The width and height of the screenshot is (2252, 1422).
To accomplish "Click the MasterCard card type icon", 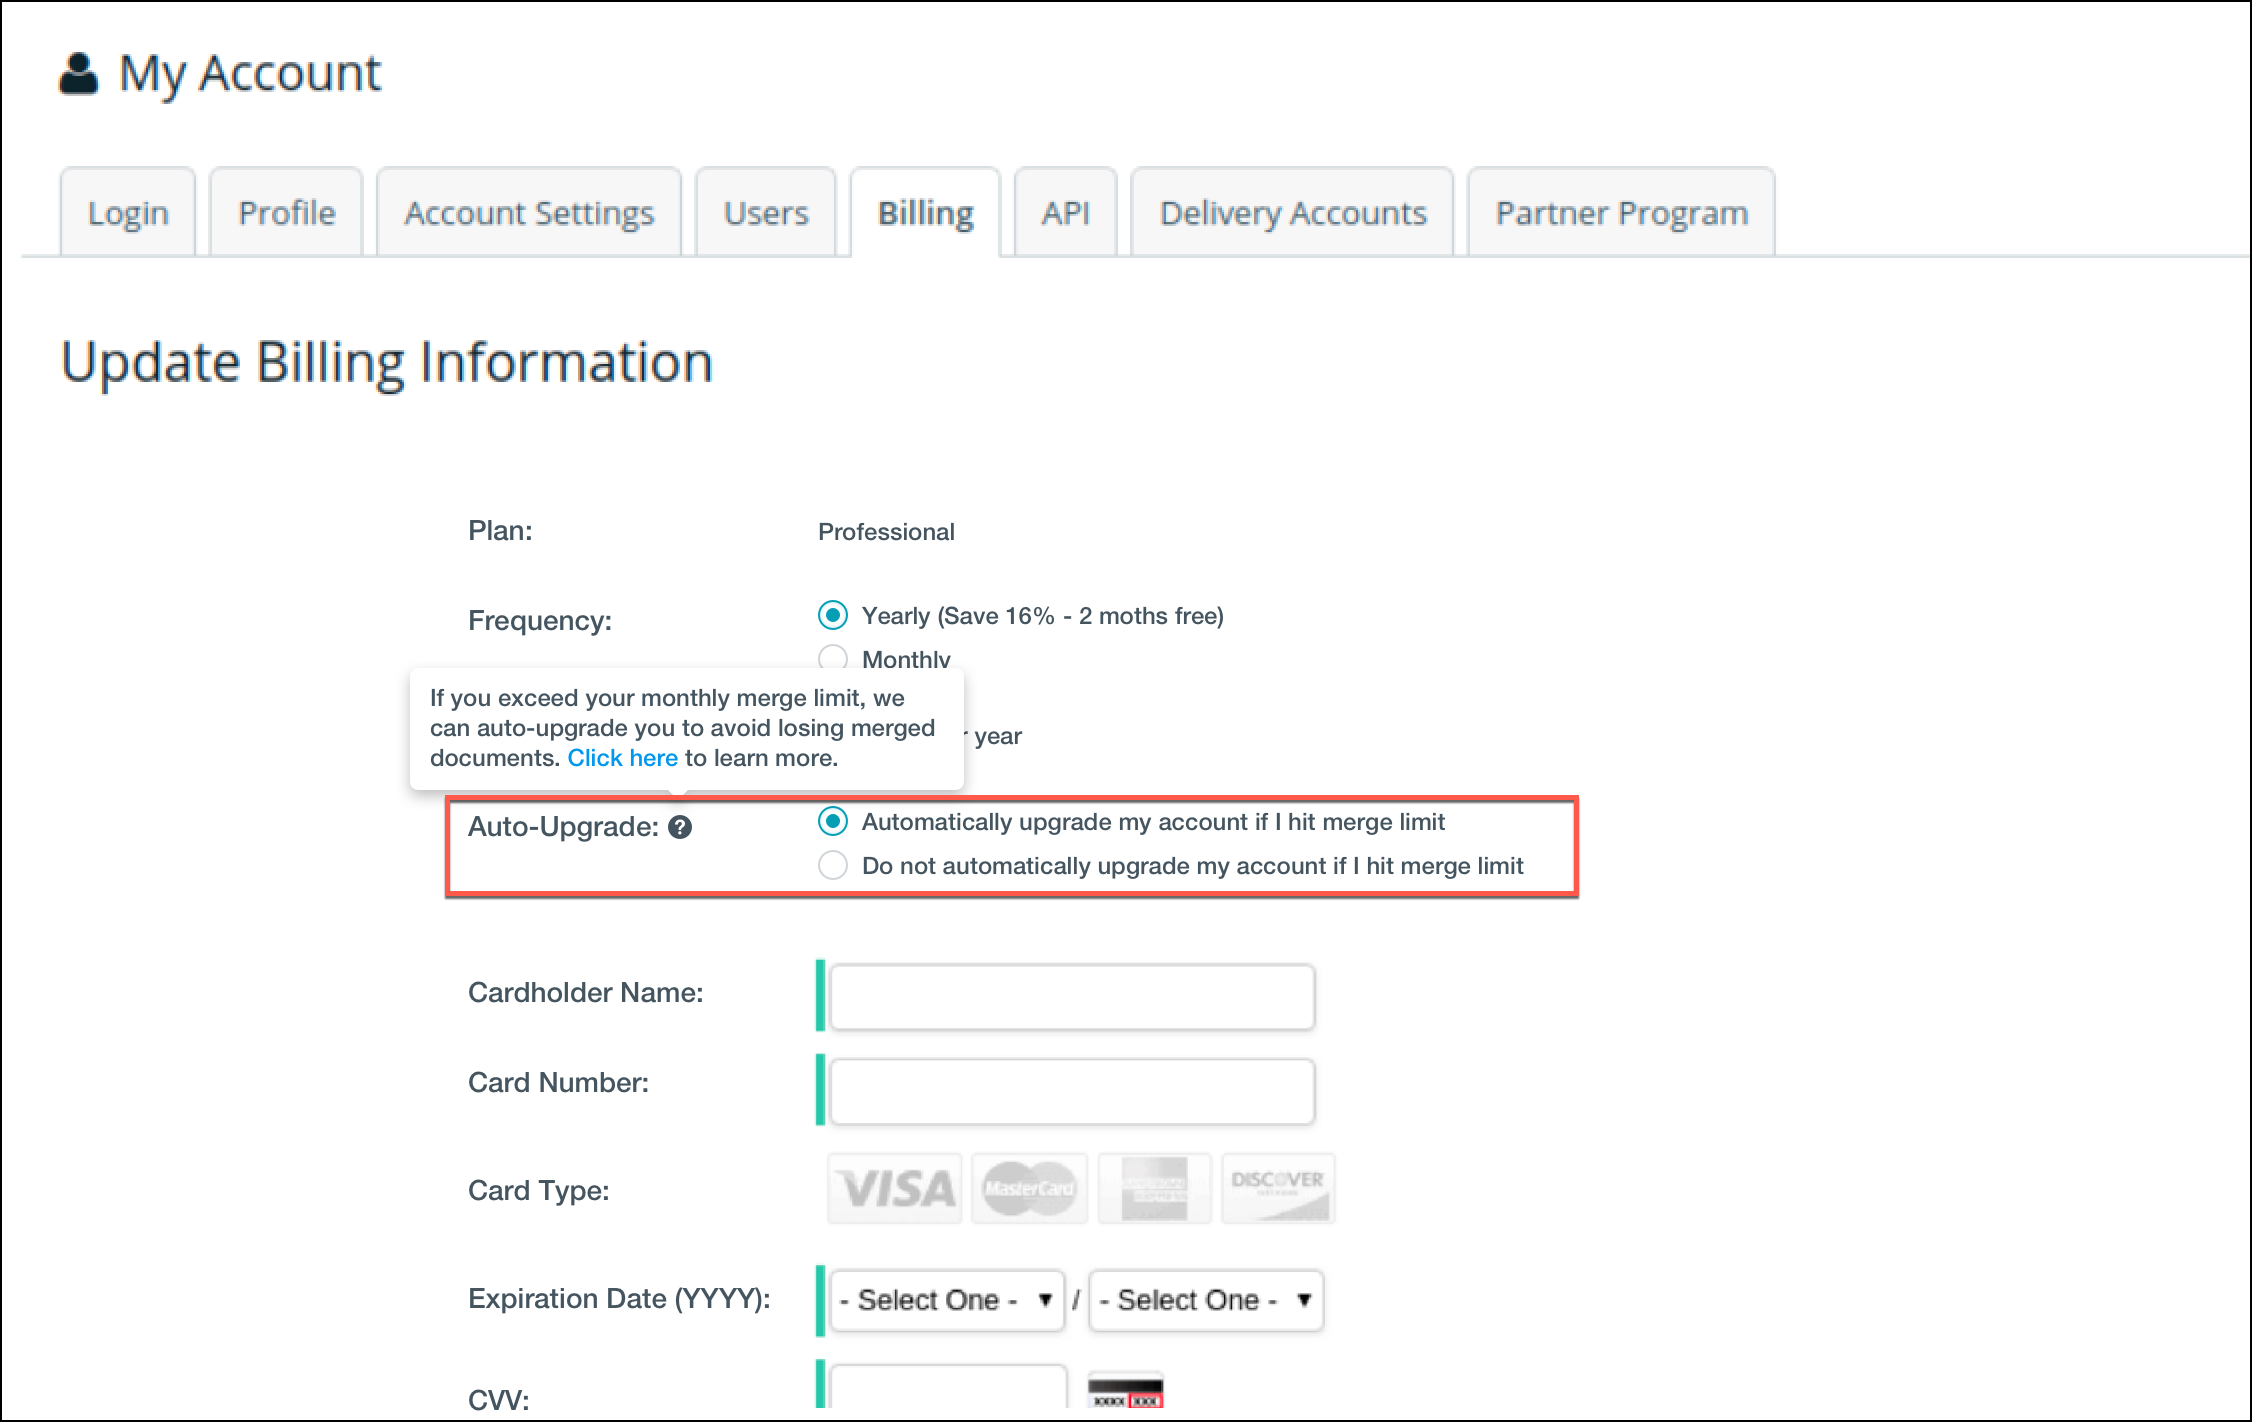I will (1029, 1189).
